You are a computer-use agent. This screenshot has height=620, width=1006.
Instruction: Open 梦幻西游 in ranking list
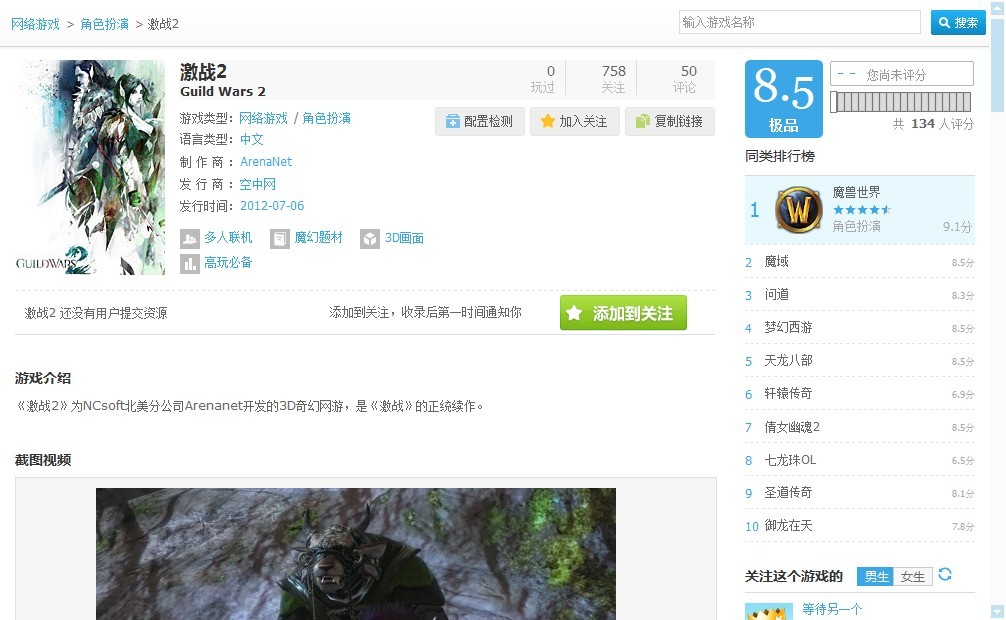pos(788,327)
